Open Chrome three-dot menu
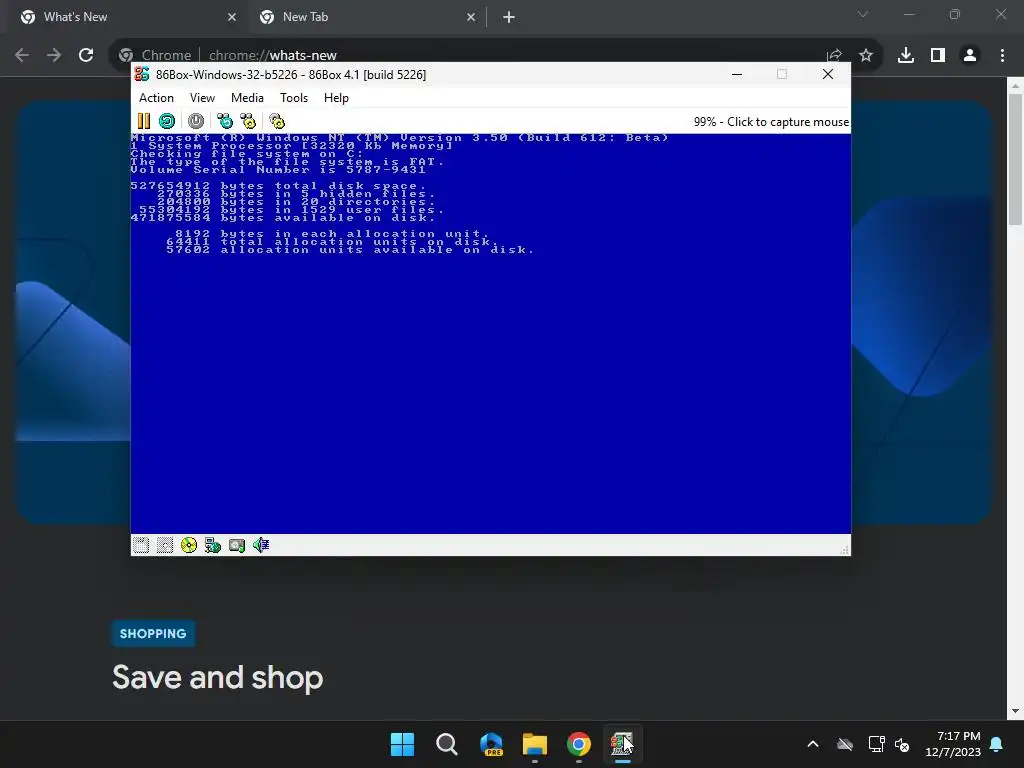Viewport: 1024px width, 768px height. 1002,55
